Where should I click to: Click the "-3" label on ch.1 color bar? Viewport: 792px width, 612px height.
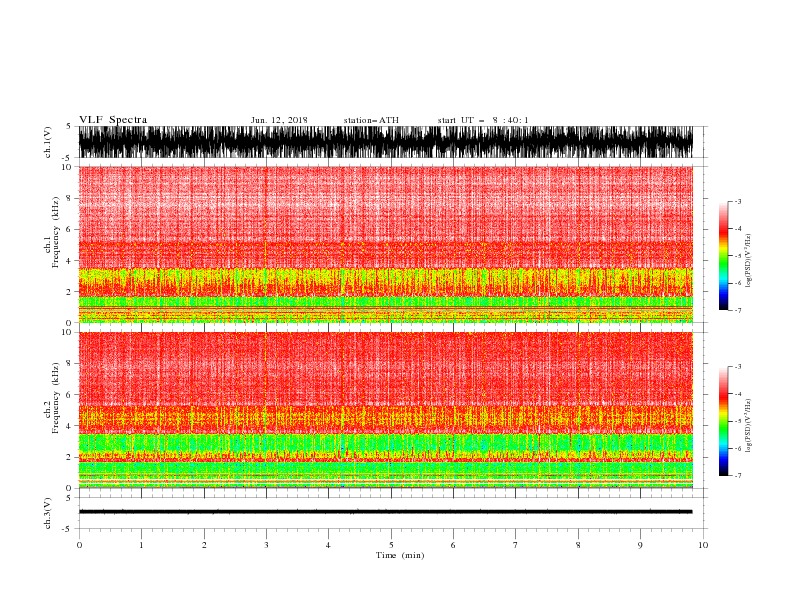(x=737, y=201)
